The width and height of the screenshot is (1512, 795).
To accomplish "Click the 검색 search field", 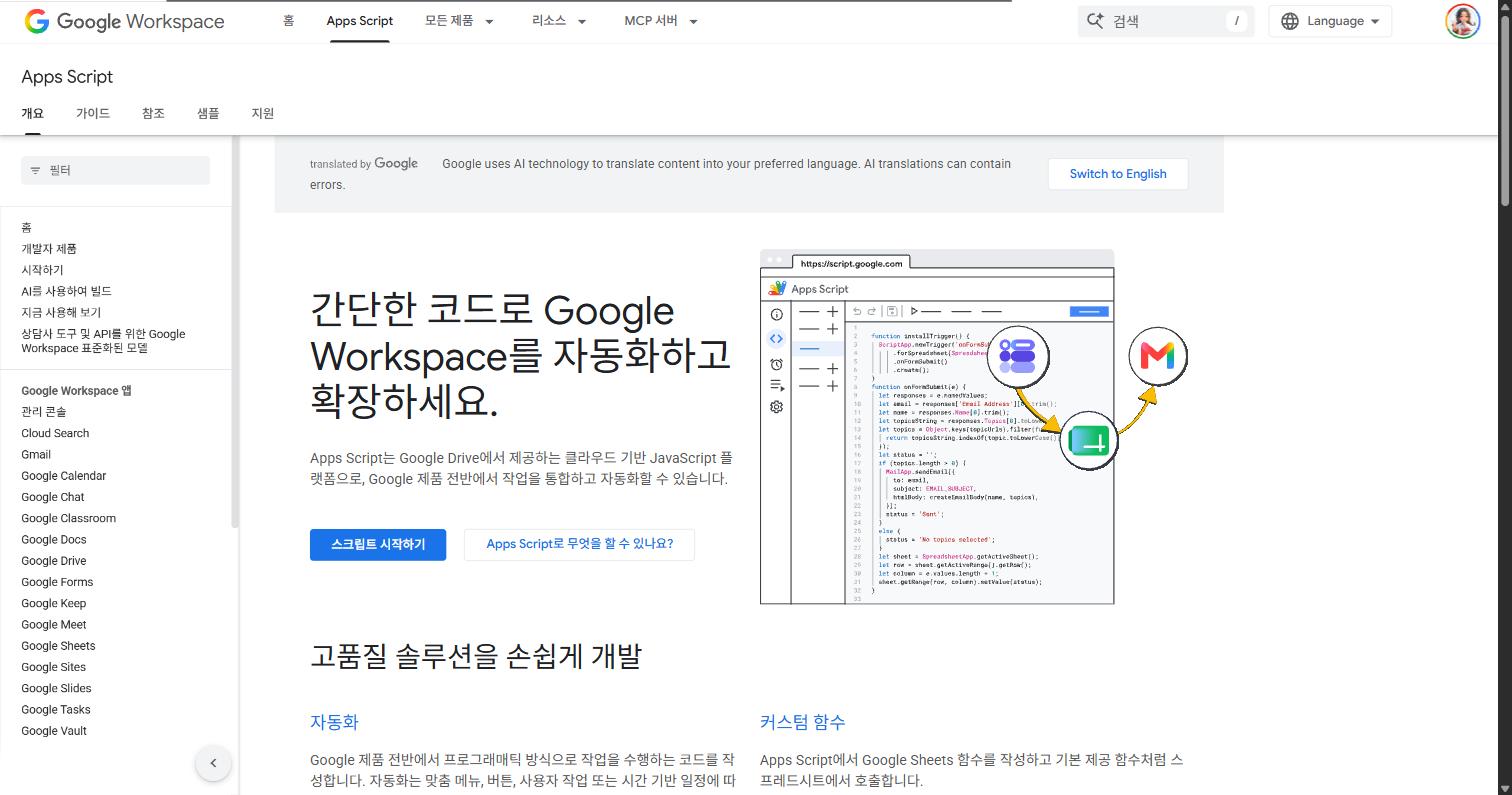I will tap(1166, 21).
